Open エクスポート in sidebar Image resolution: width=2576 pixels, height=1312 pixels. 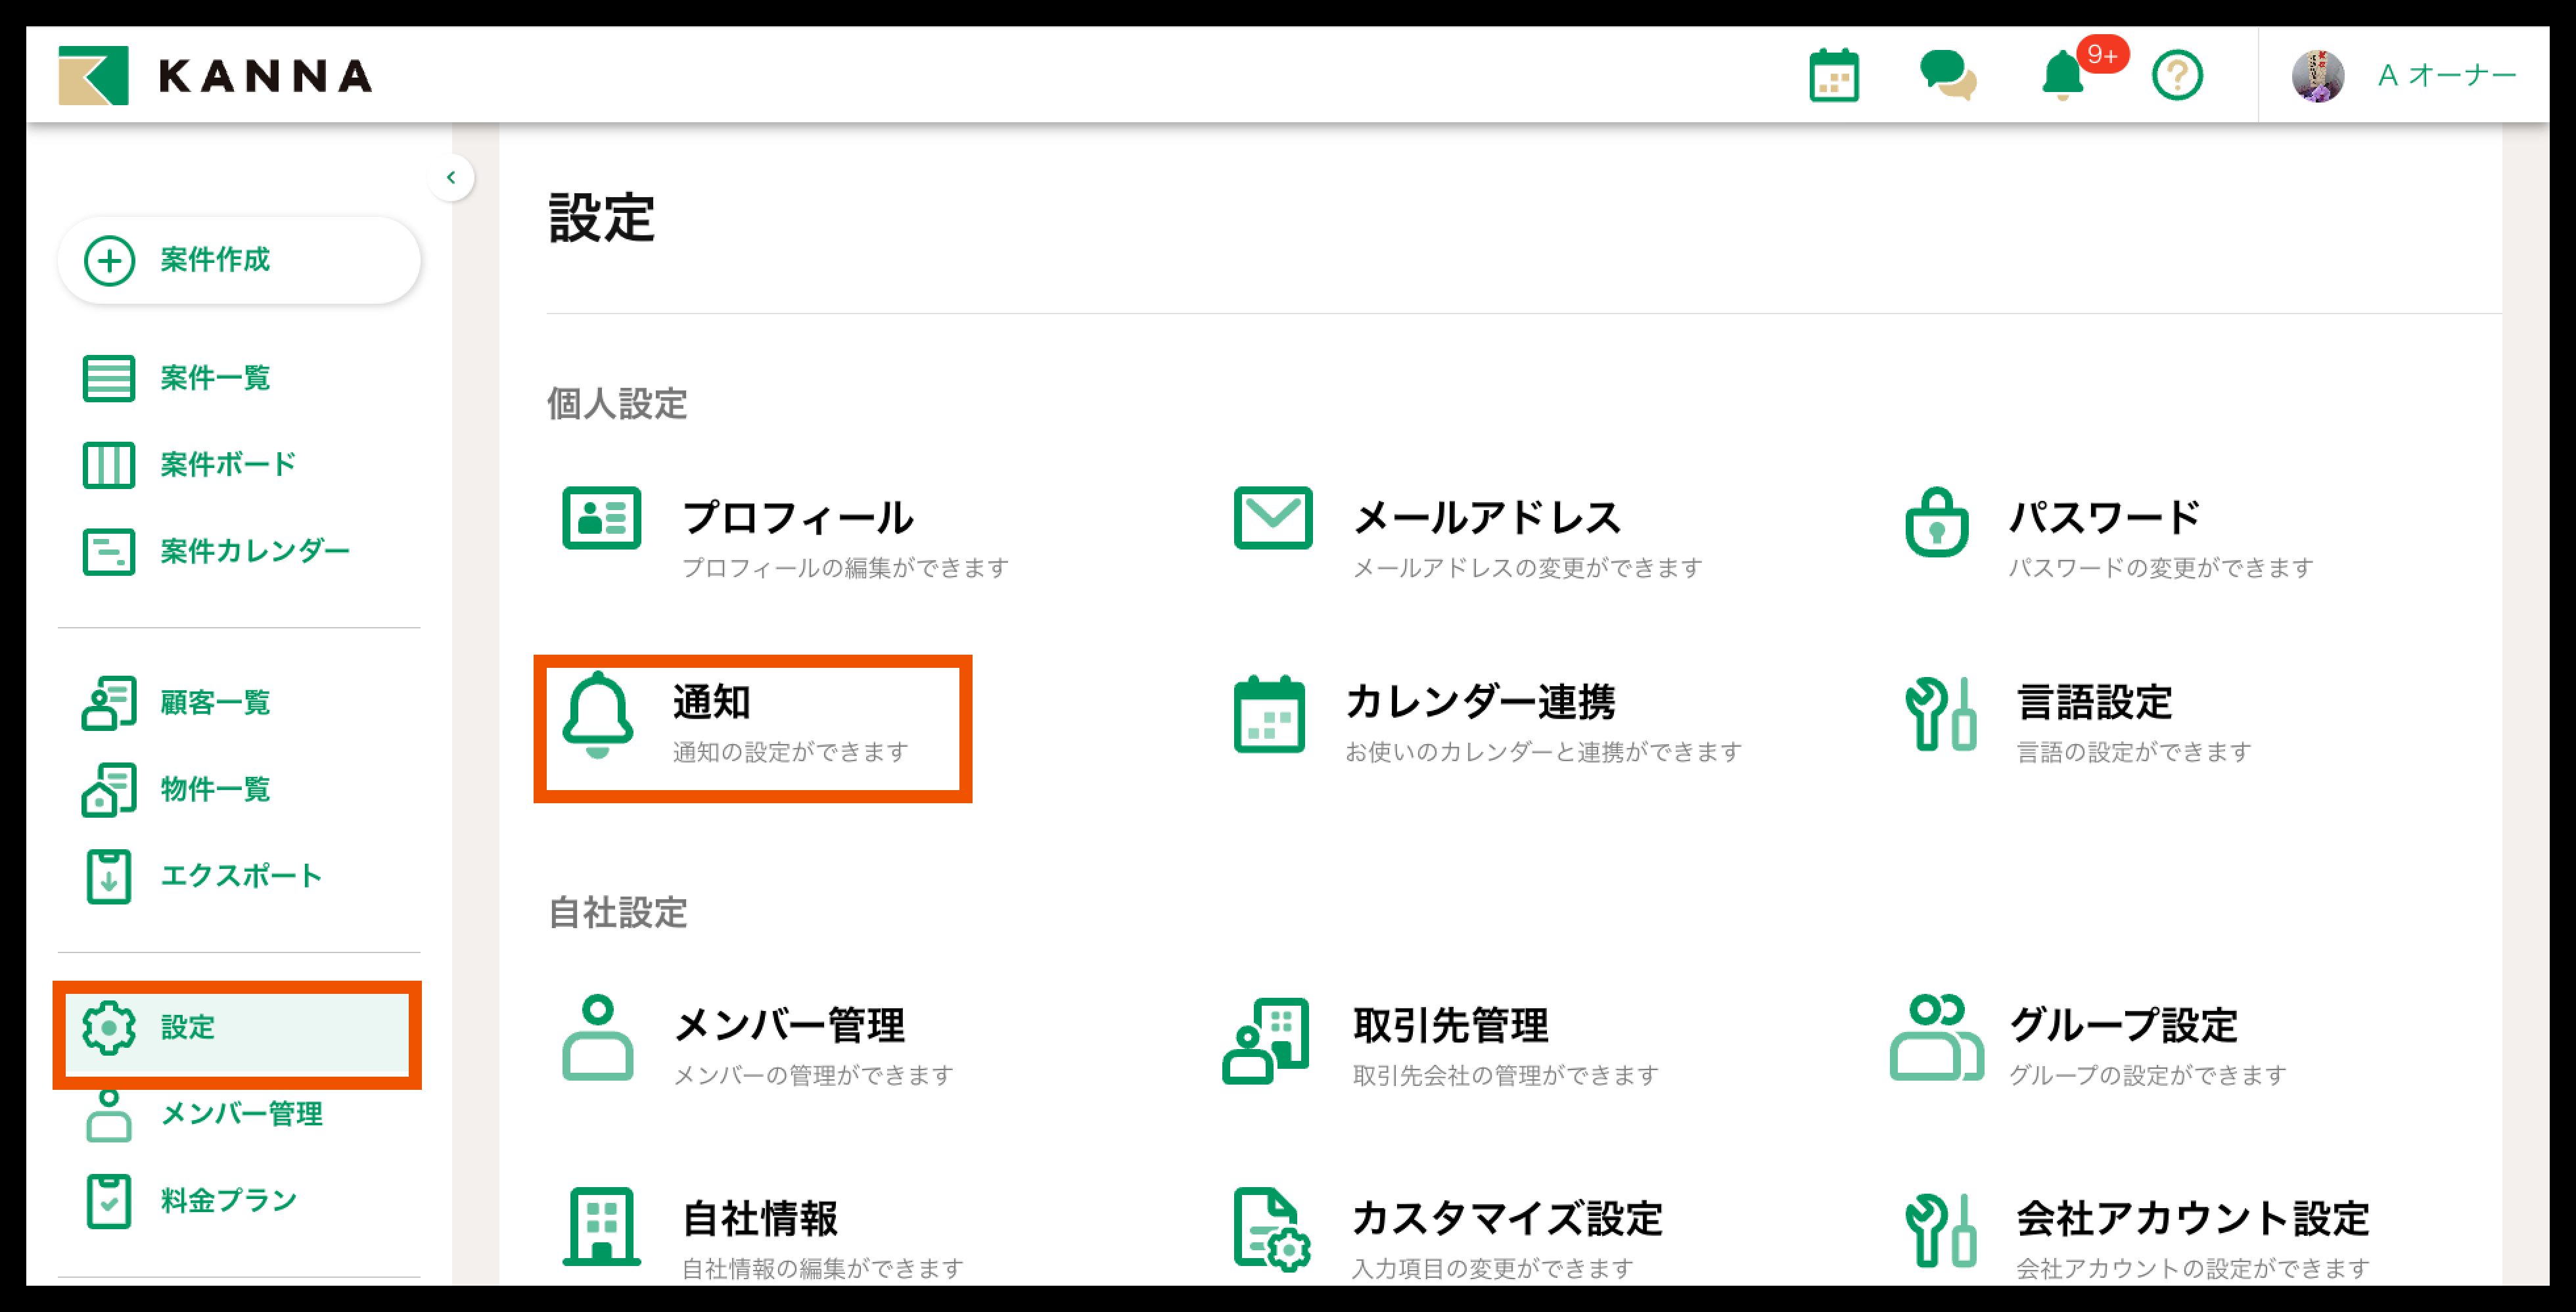click(x=241, y=876)
